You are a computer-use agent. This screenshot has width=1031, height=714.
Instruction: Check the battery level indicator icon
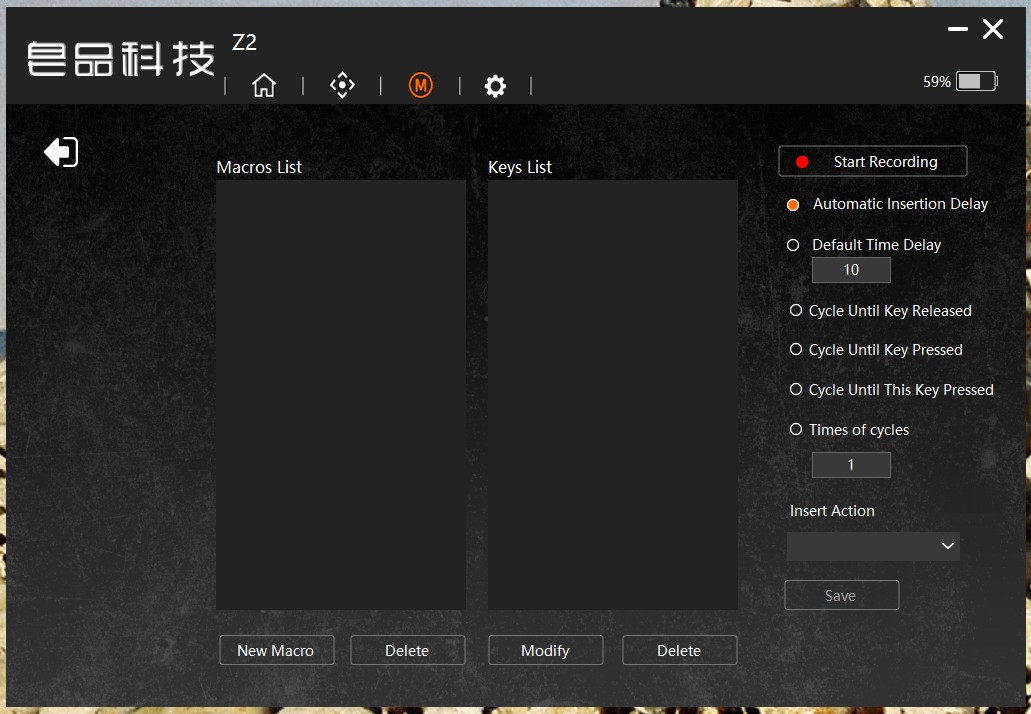(x=977, y=82)
